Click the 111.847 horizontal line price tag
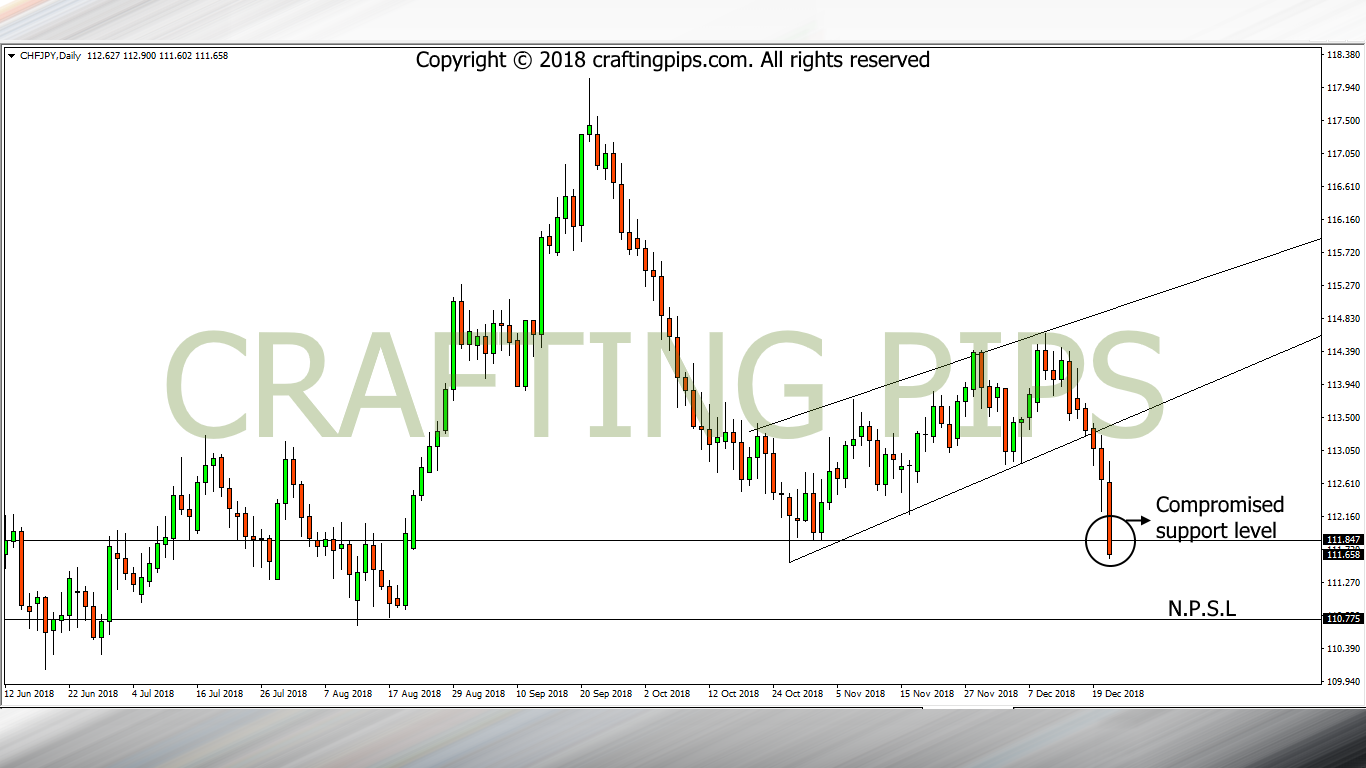The width and height of the screenshot is (1366, 768). (1342, 540)
